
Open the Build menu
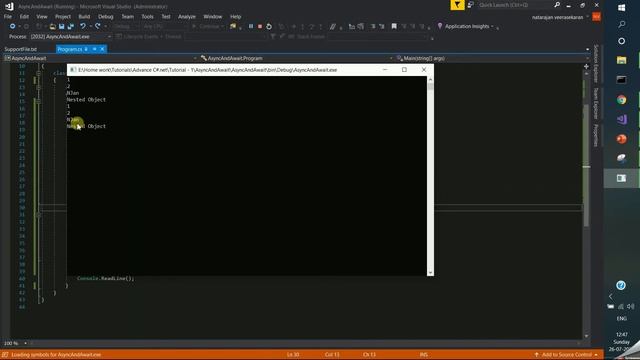pos(84,17)
